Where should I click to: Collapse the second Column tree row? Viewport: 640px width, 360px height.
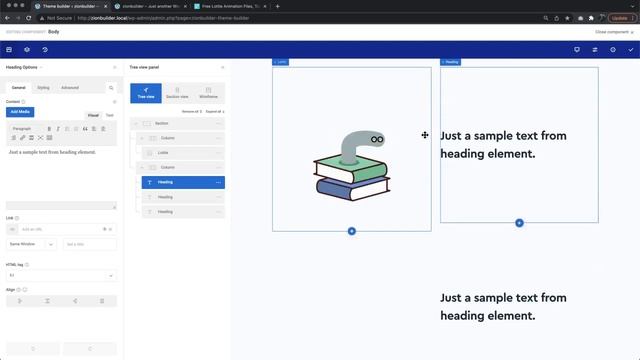point(142,167)
